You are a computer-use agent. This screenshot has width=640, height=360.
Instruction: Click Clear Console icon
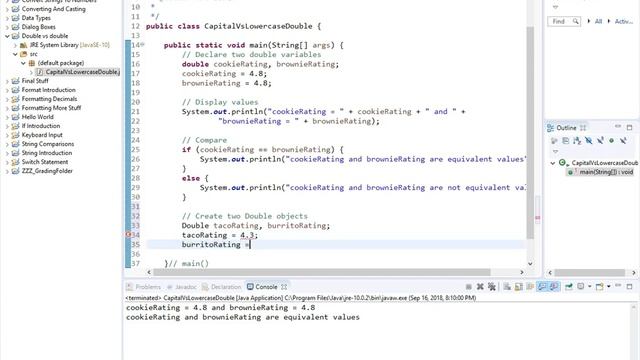click(x=507, y=287)
